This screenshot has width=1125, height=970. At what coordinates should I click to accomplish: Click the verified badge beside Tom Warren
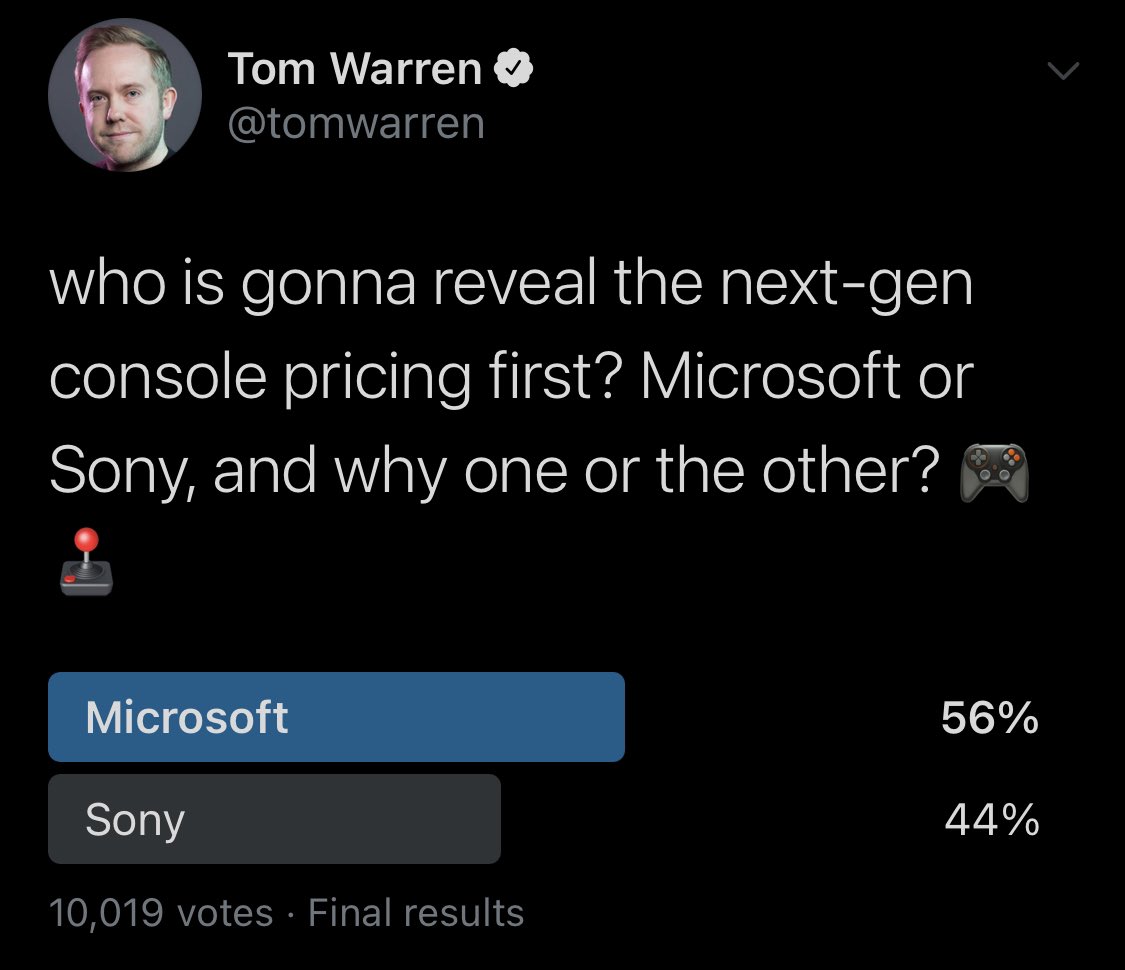(x=514, y=71)
